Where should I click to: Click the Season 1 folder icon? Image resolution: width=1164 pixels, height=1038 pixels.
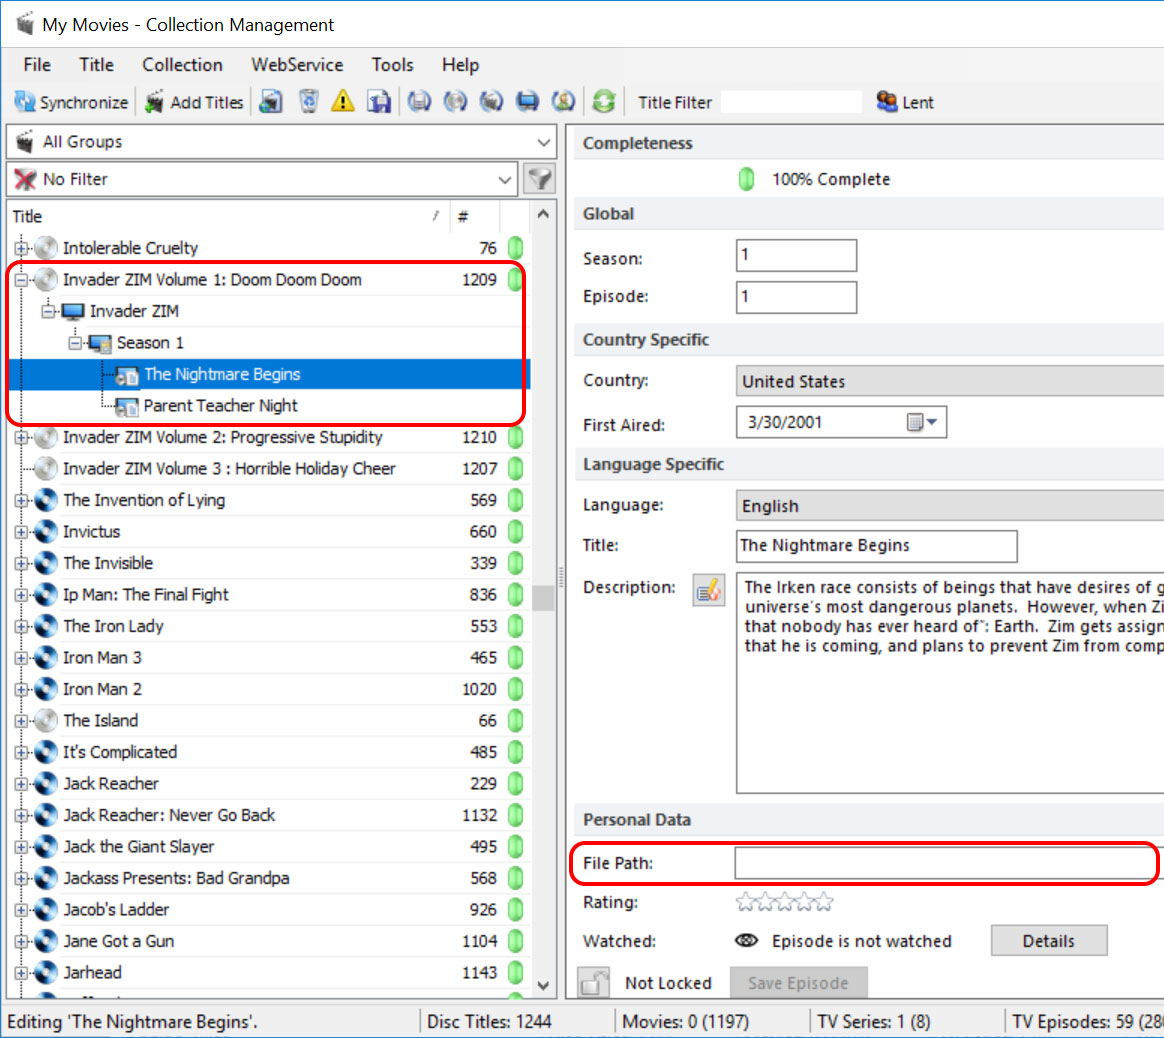click(99, 343)
